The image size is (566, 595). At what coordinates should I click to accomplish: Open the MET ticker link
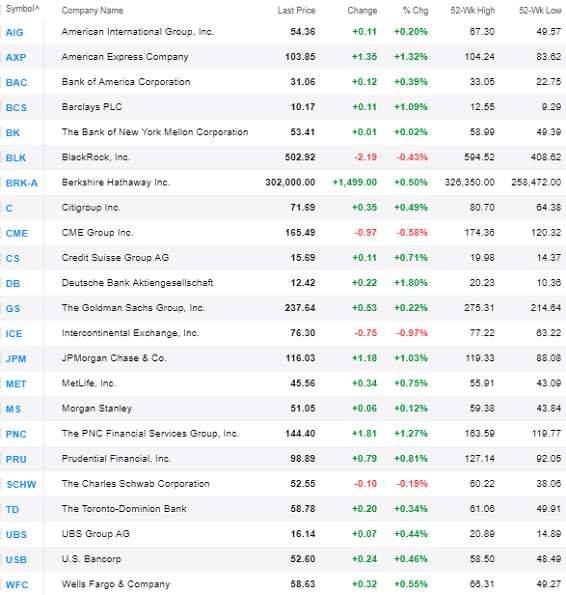pyautogui.click(x=16, y=384)
